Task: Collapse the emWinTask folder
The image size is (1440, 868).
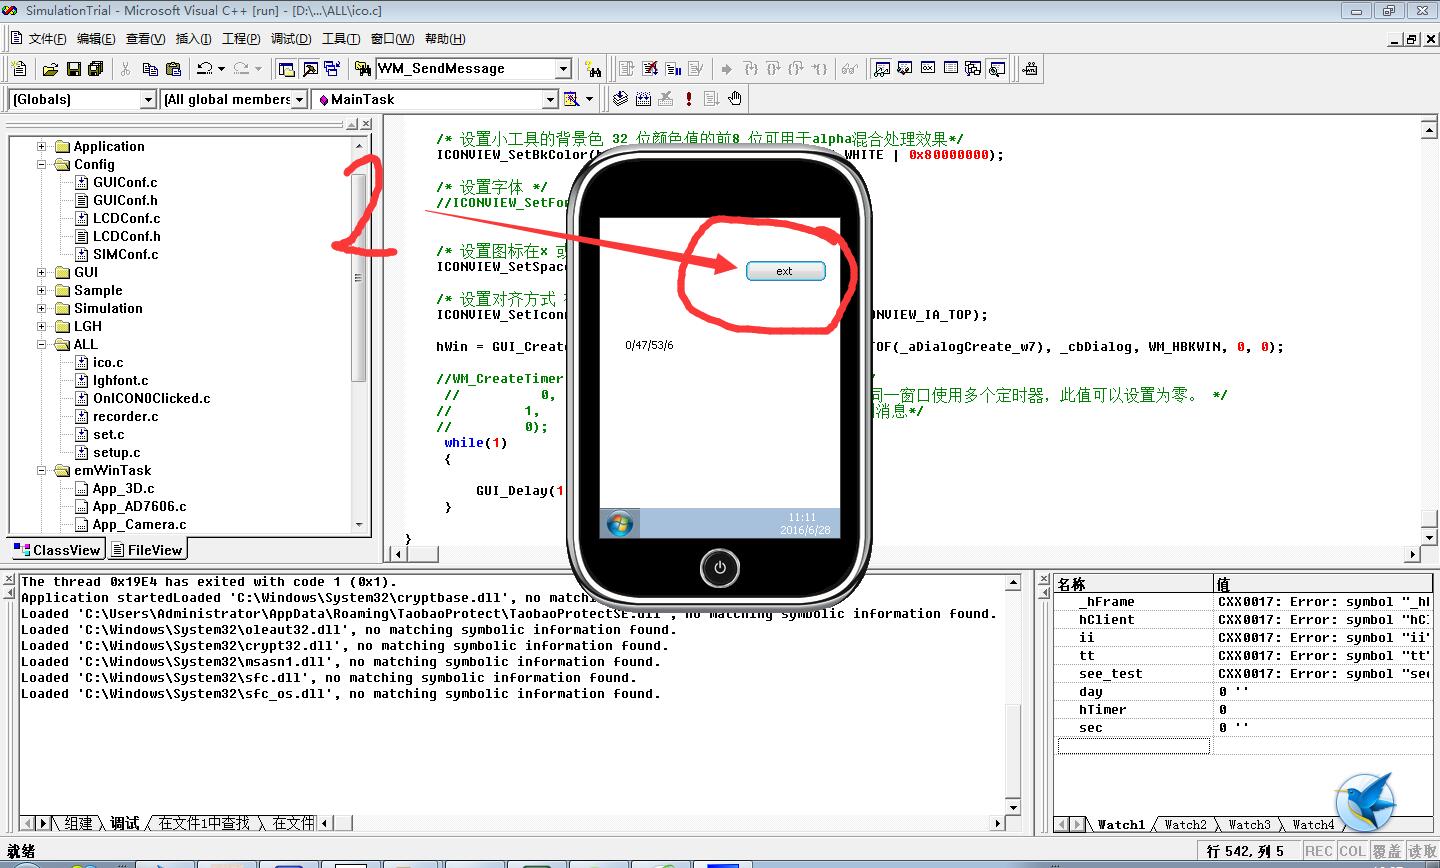Action: (x=42, y=470)
